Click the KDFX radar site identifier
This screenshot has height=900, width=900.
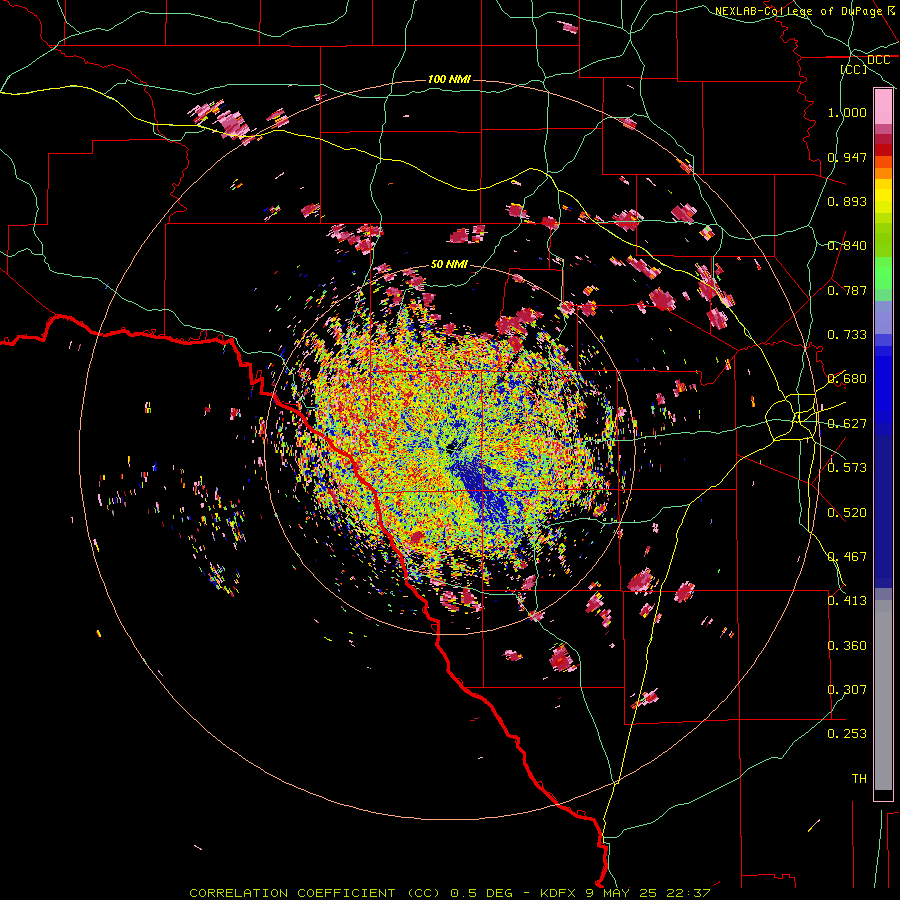click(x=560, y=893)
